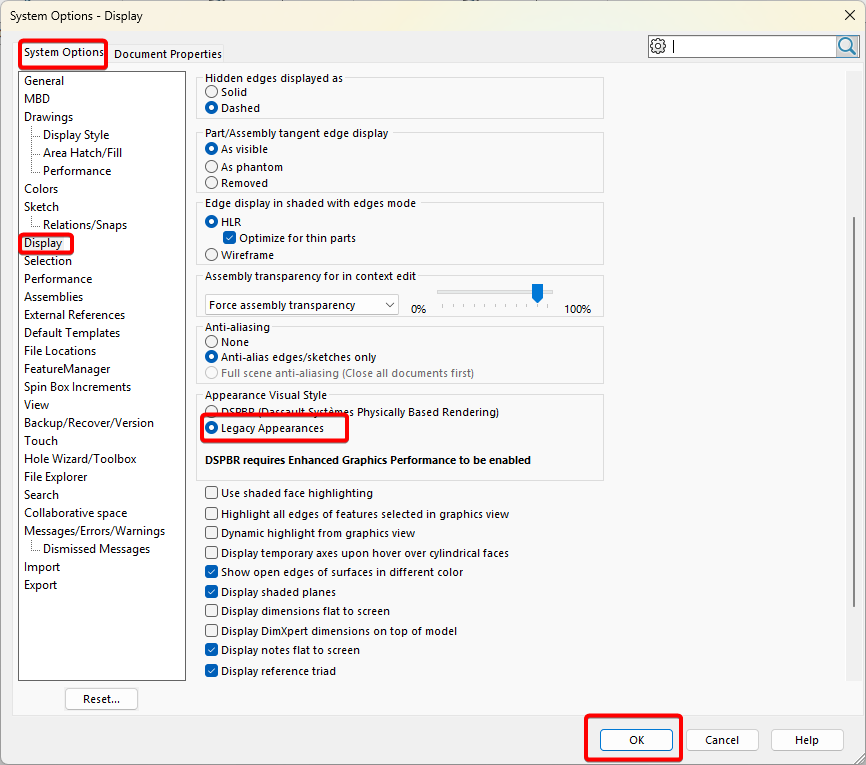Disable Display shaded planes checkbox

tap(212, 592)
